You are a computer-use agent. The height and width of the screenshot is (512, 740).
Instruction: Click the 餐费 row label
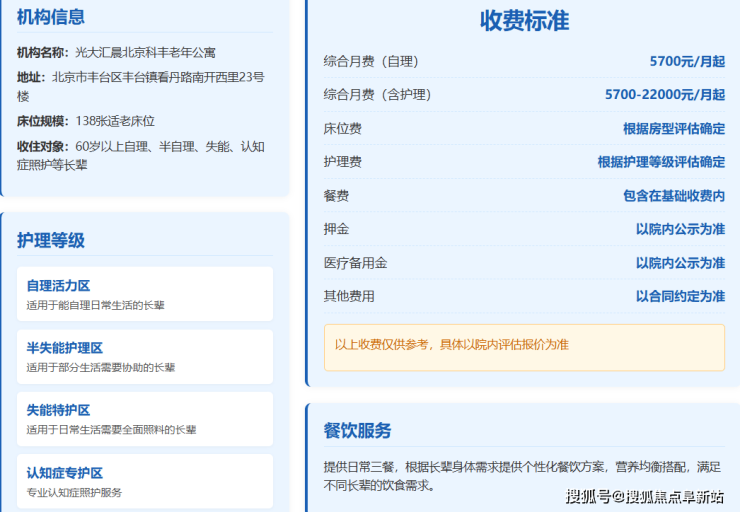click(x=336, y=196)
